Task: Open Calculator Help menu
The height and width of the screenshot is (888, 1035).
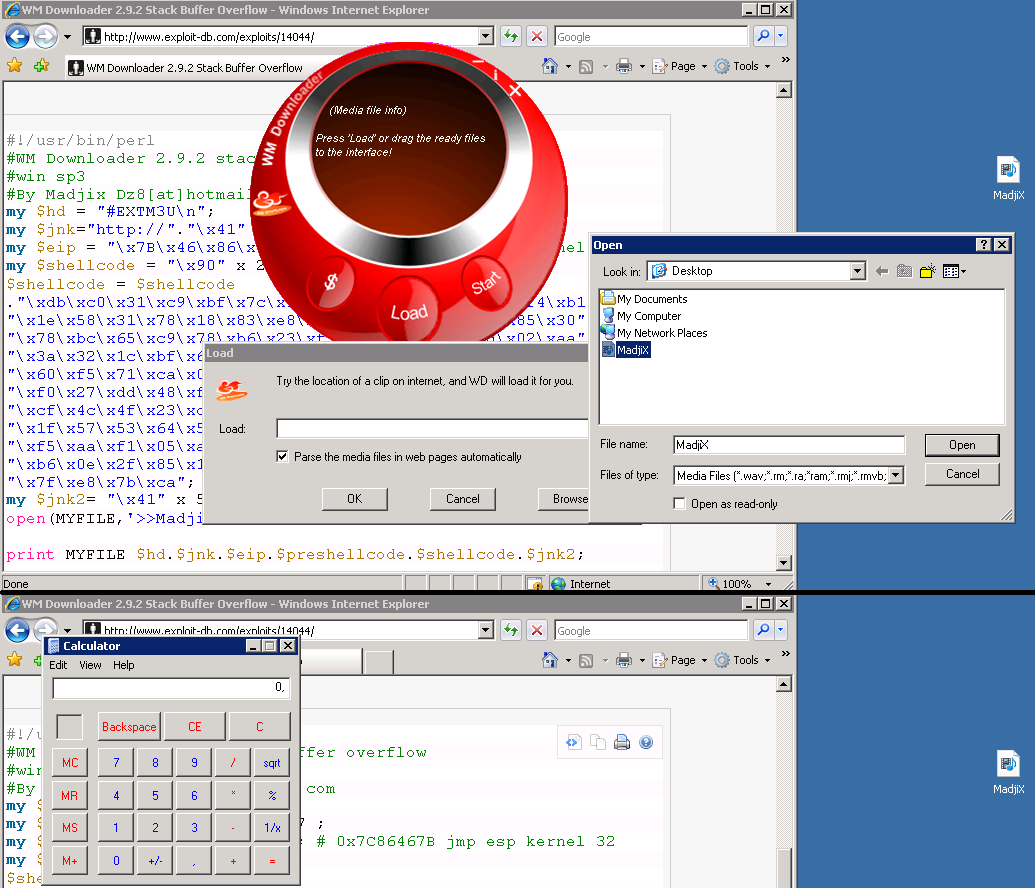Action: pyautogui.click(x=123, y=665)
